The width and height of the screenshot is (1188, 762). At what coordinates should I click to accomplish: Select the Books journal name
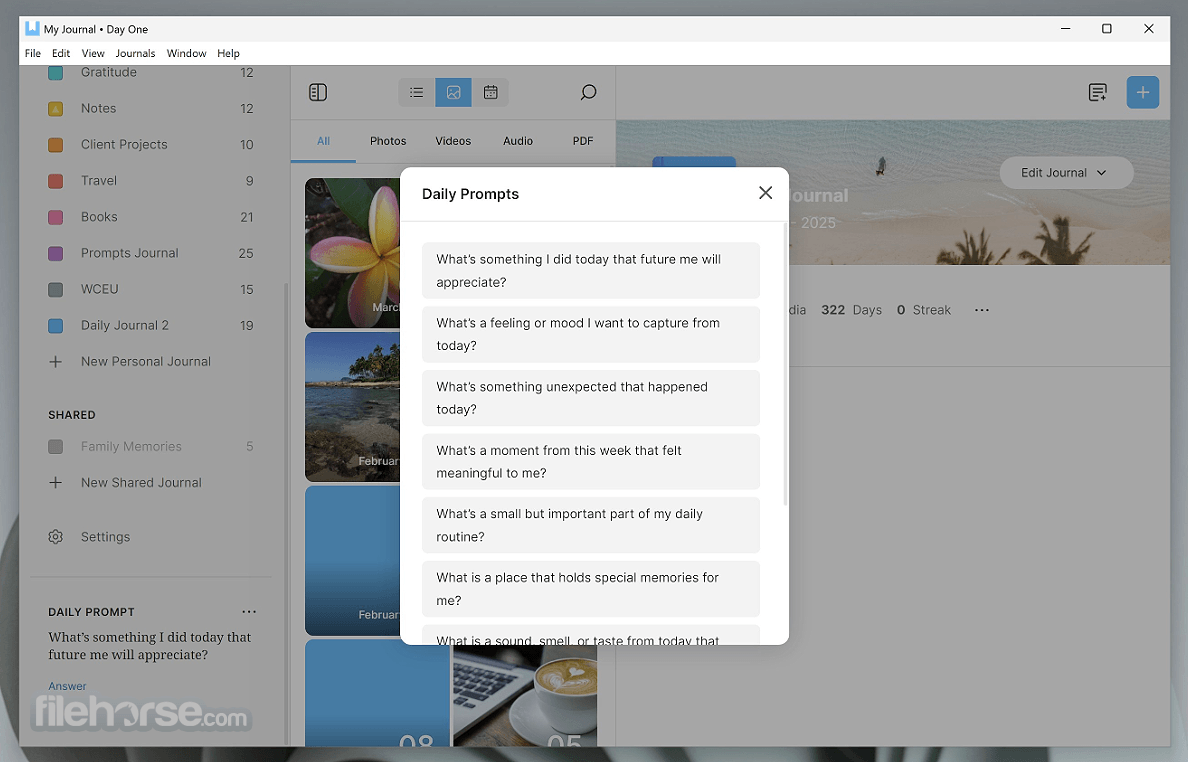[99, 217]
